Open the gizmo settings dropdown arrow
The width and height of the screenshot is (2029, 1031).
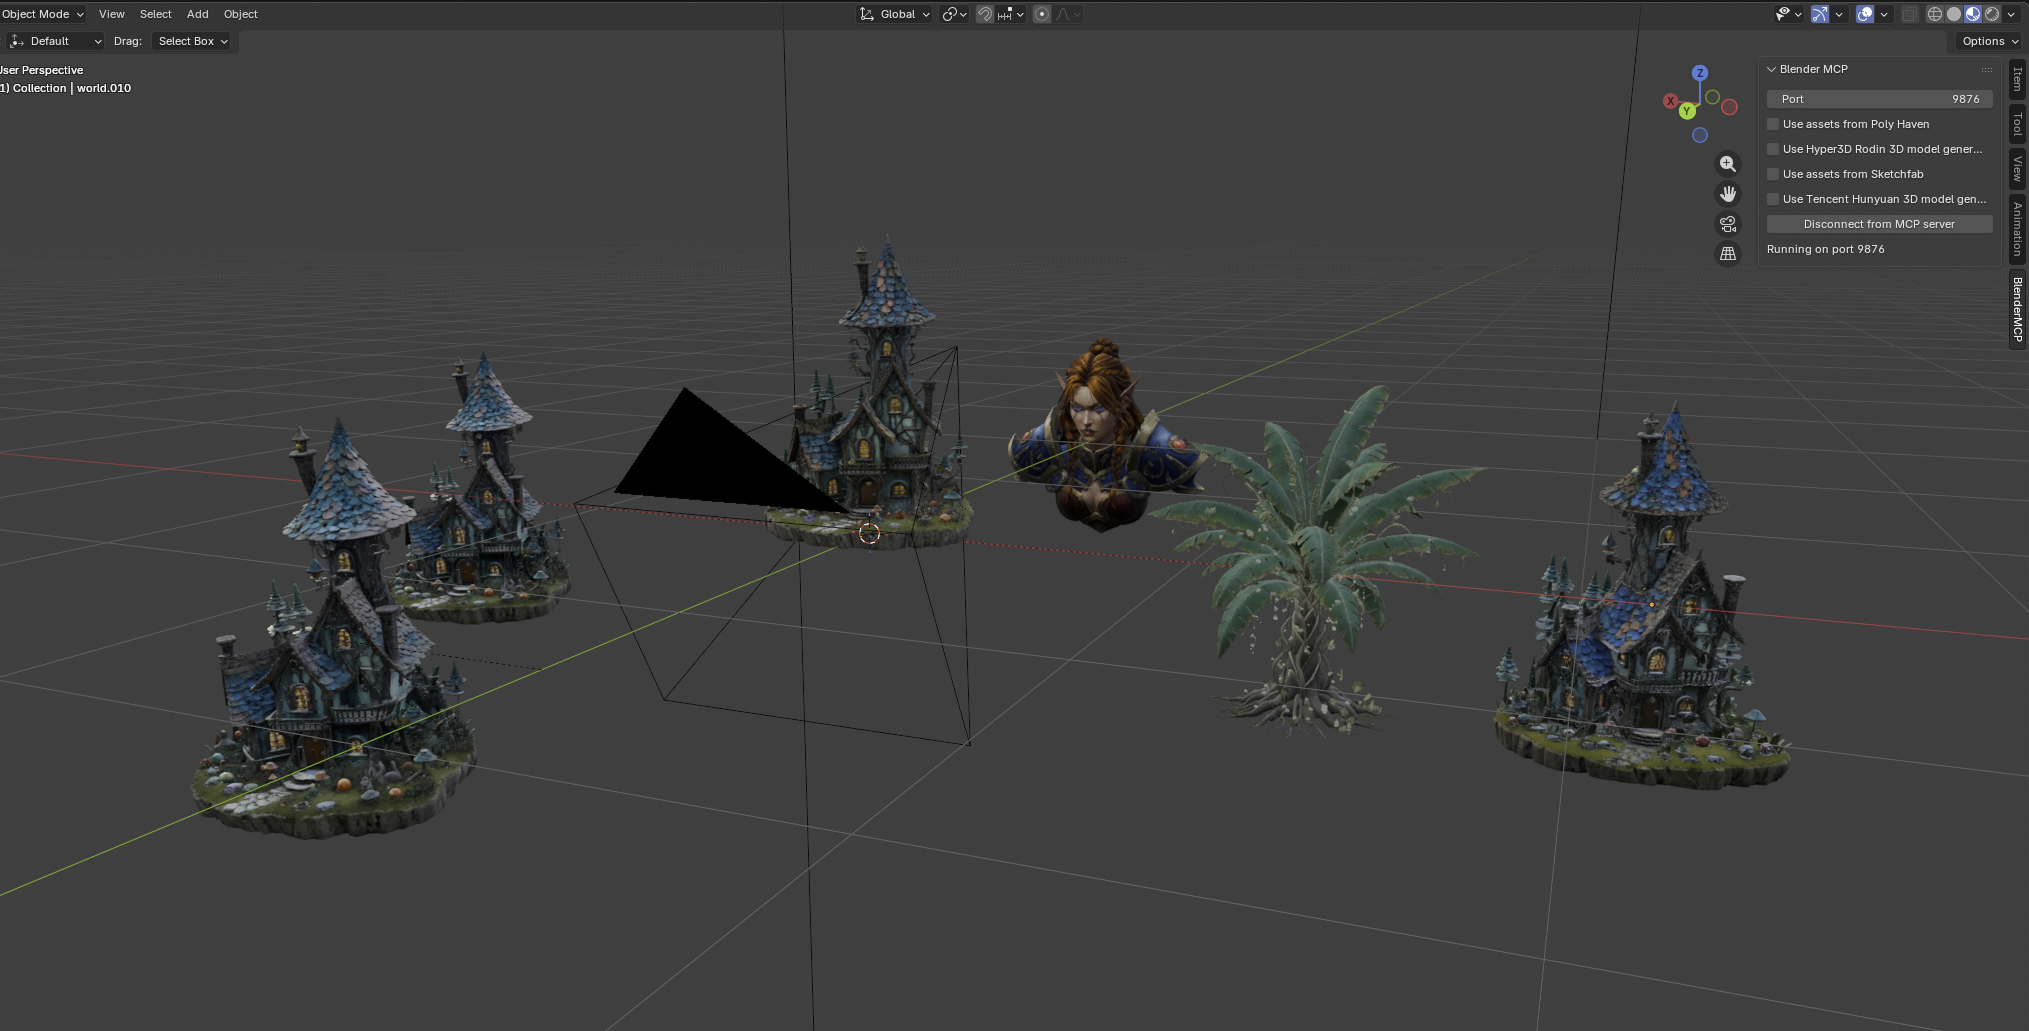1839,14
